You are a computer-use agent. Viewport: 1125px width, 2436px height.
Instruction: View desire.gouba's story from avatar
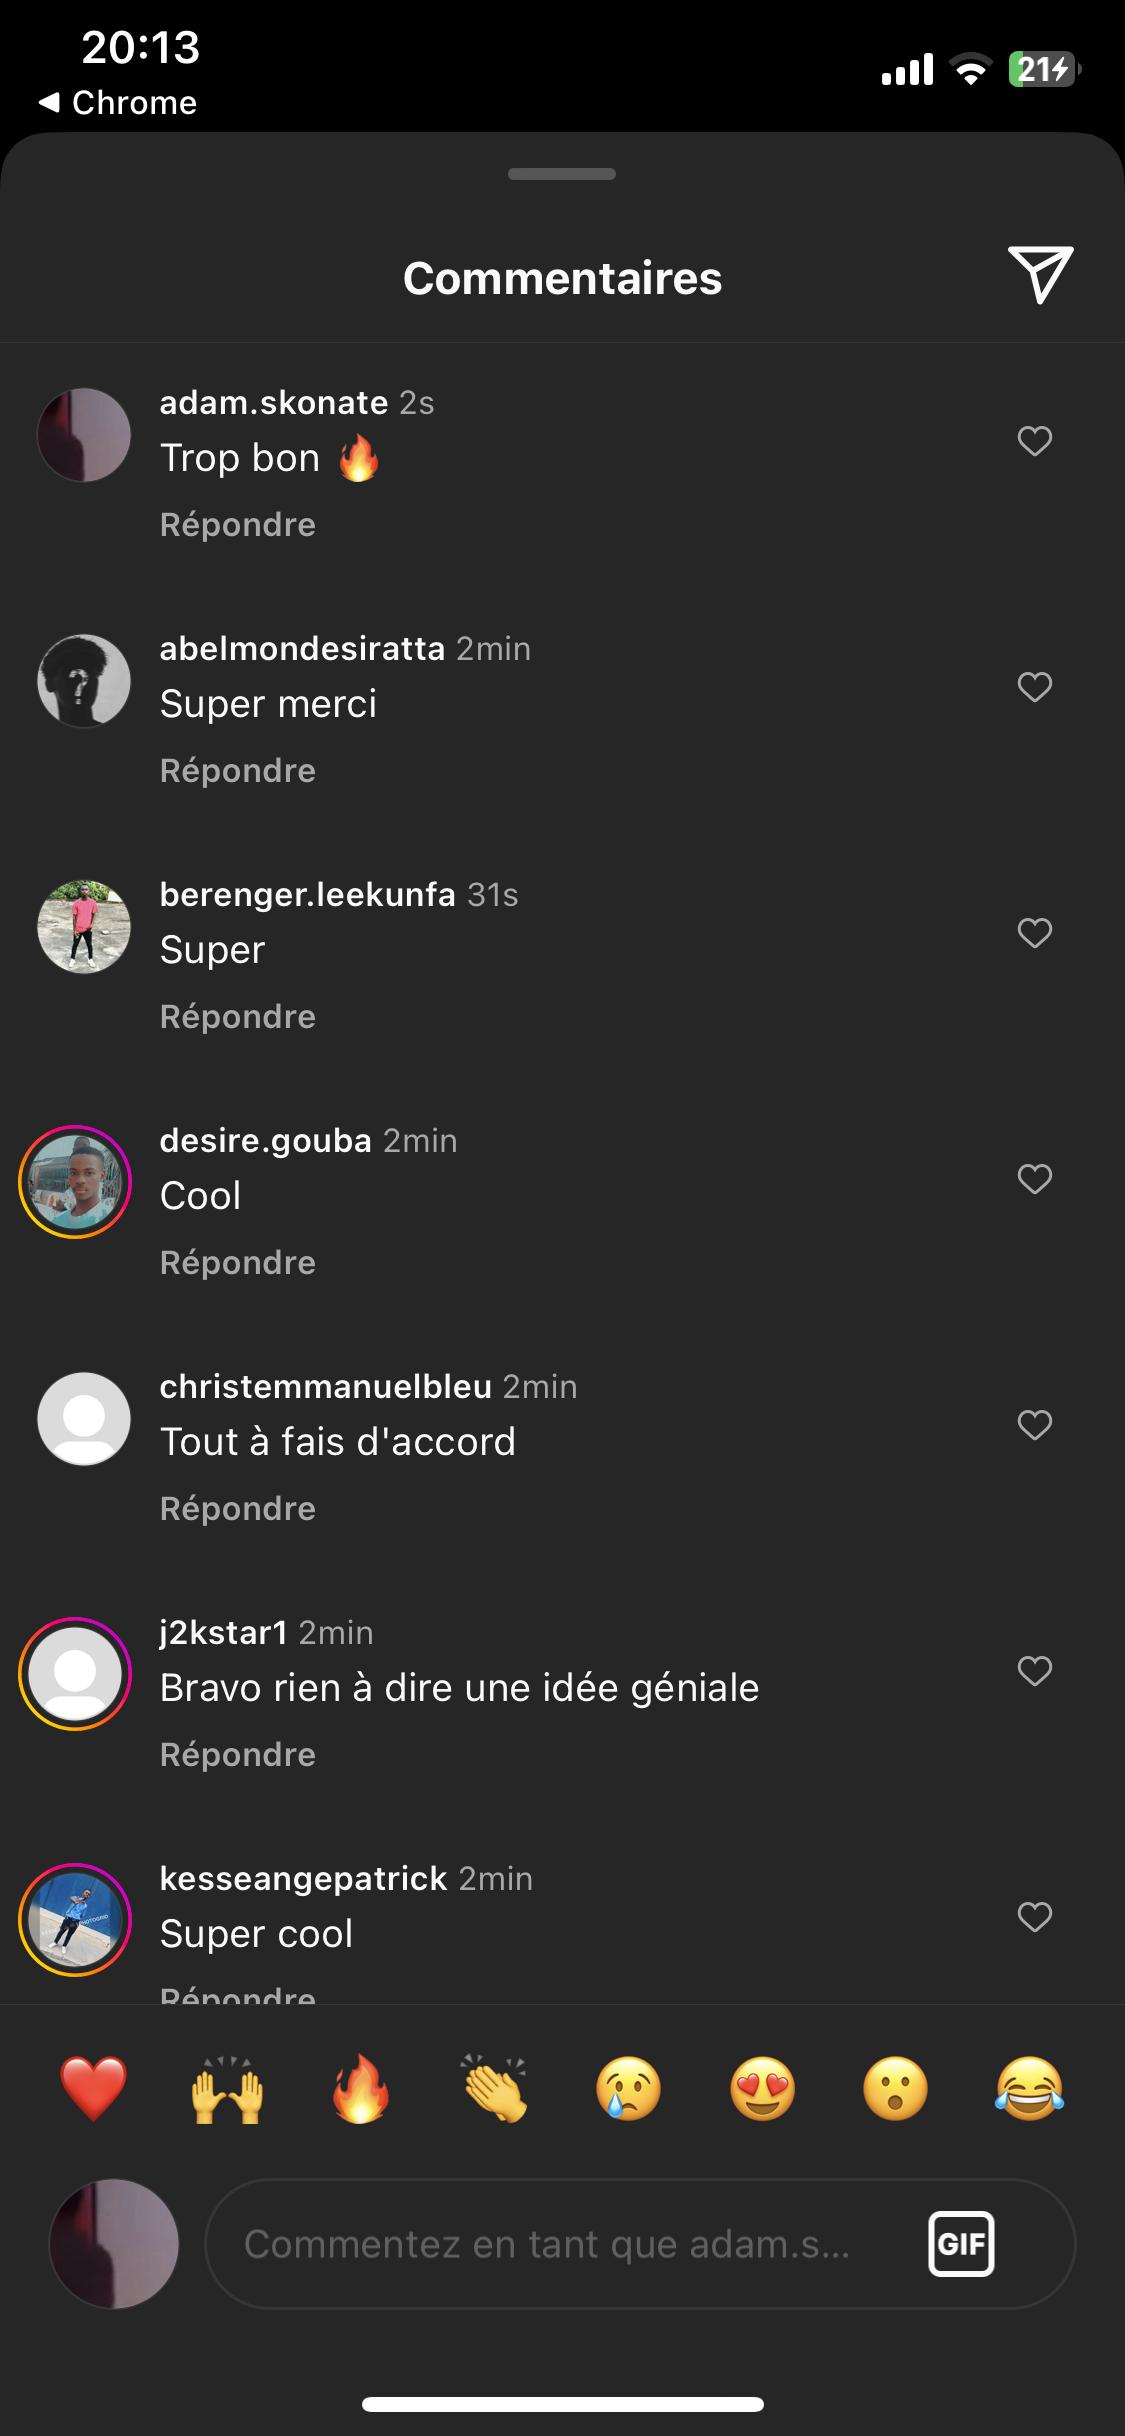pyautogui.click(x=76, y=1182)
